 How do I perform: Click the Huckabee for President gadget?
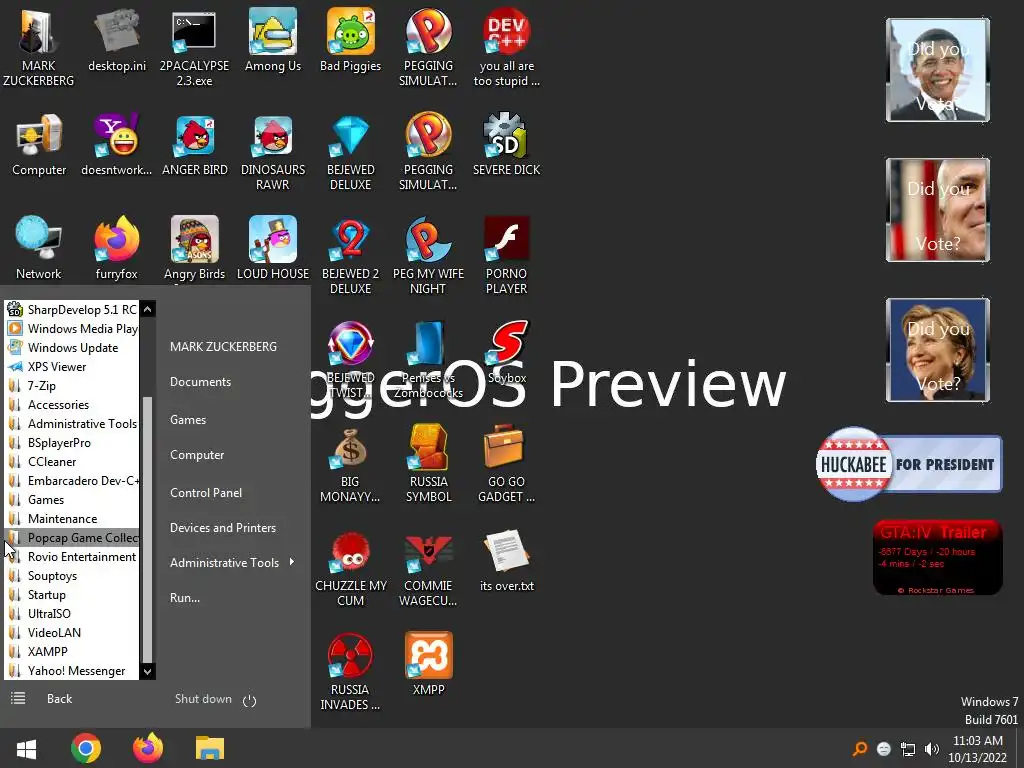[x=908, y=464]
